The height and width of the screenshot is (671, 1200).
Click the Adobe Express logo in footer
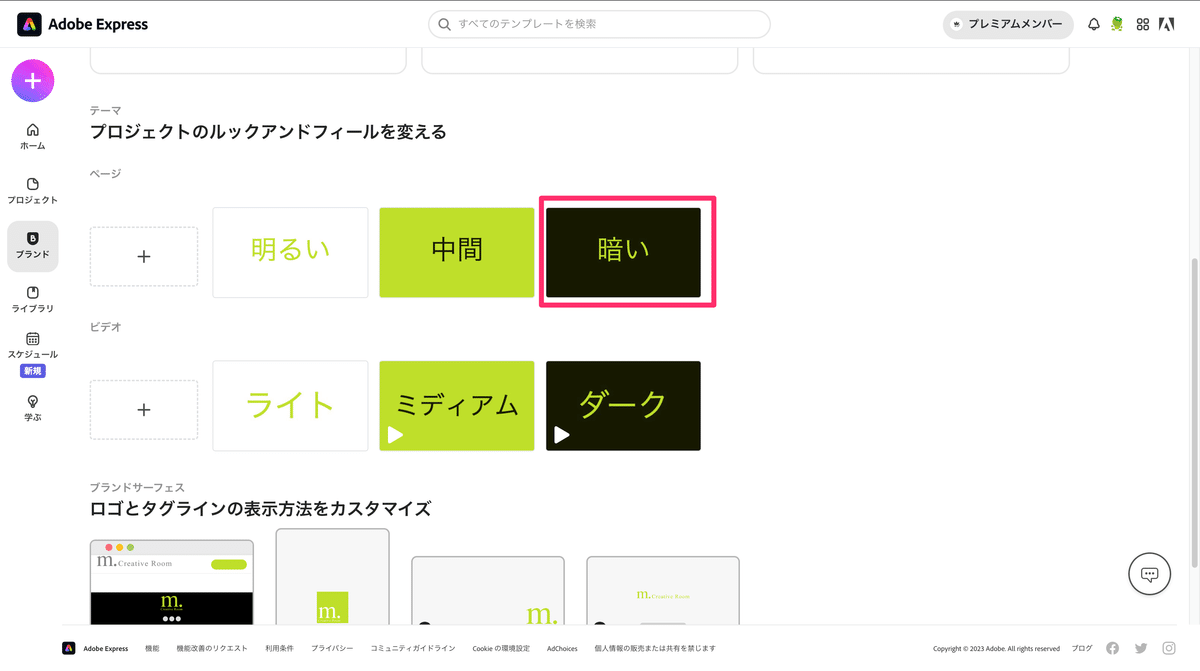tap(69, 648)
